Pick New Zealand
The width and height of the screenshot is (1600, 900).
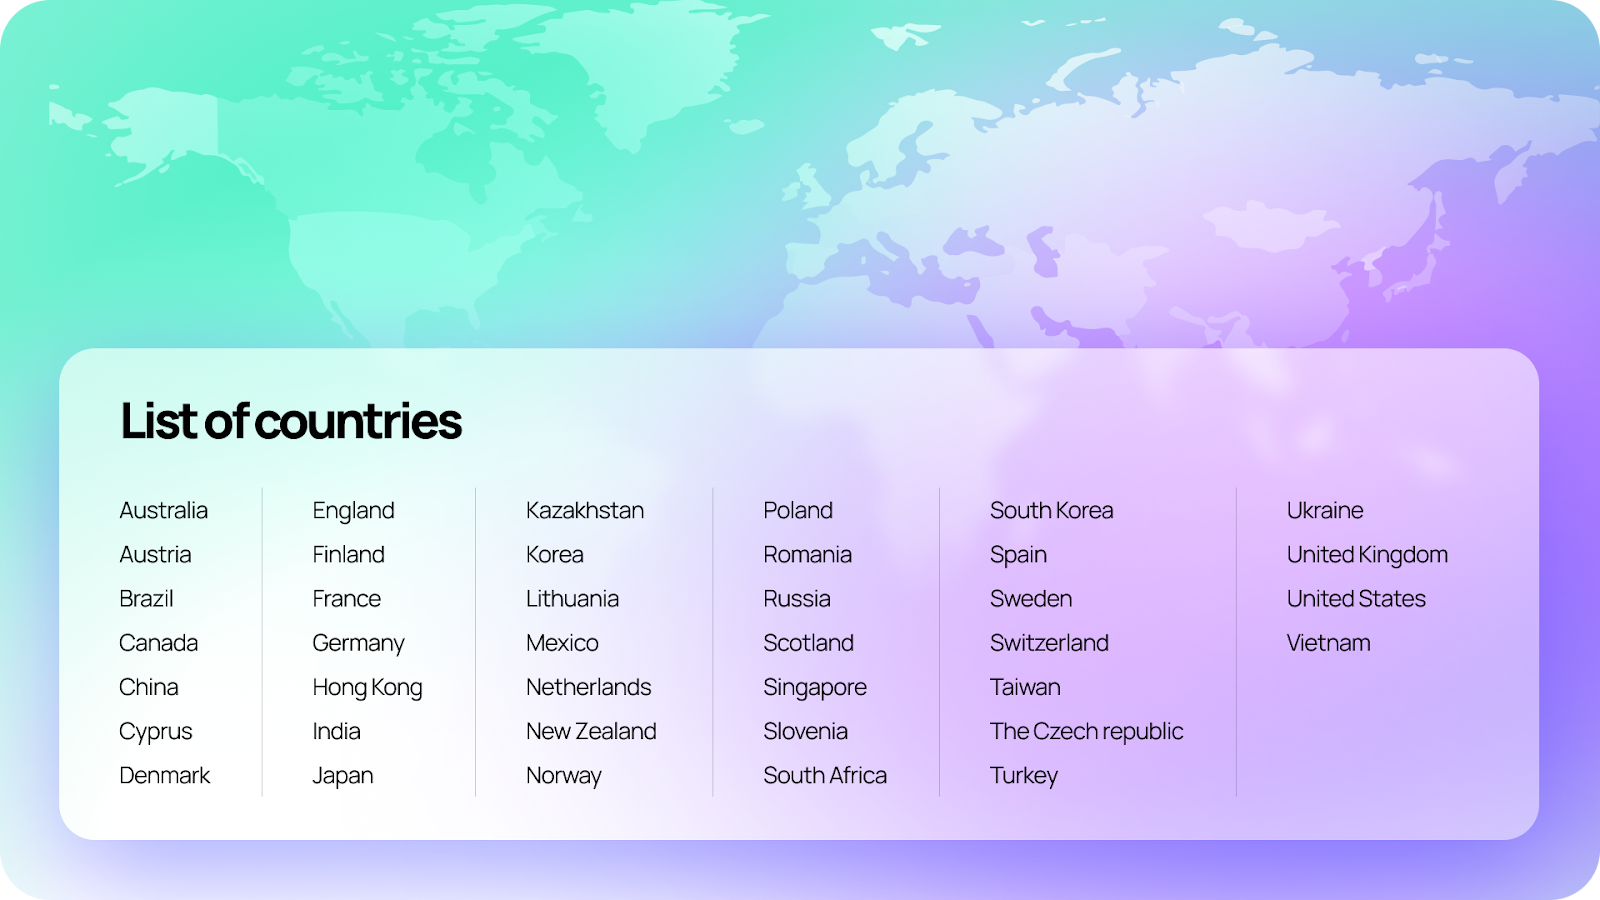point(592,731)
